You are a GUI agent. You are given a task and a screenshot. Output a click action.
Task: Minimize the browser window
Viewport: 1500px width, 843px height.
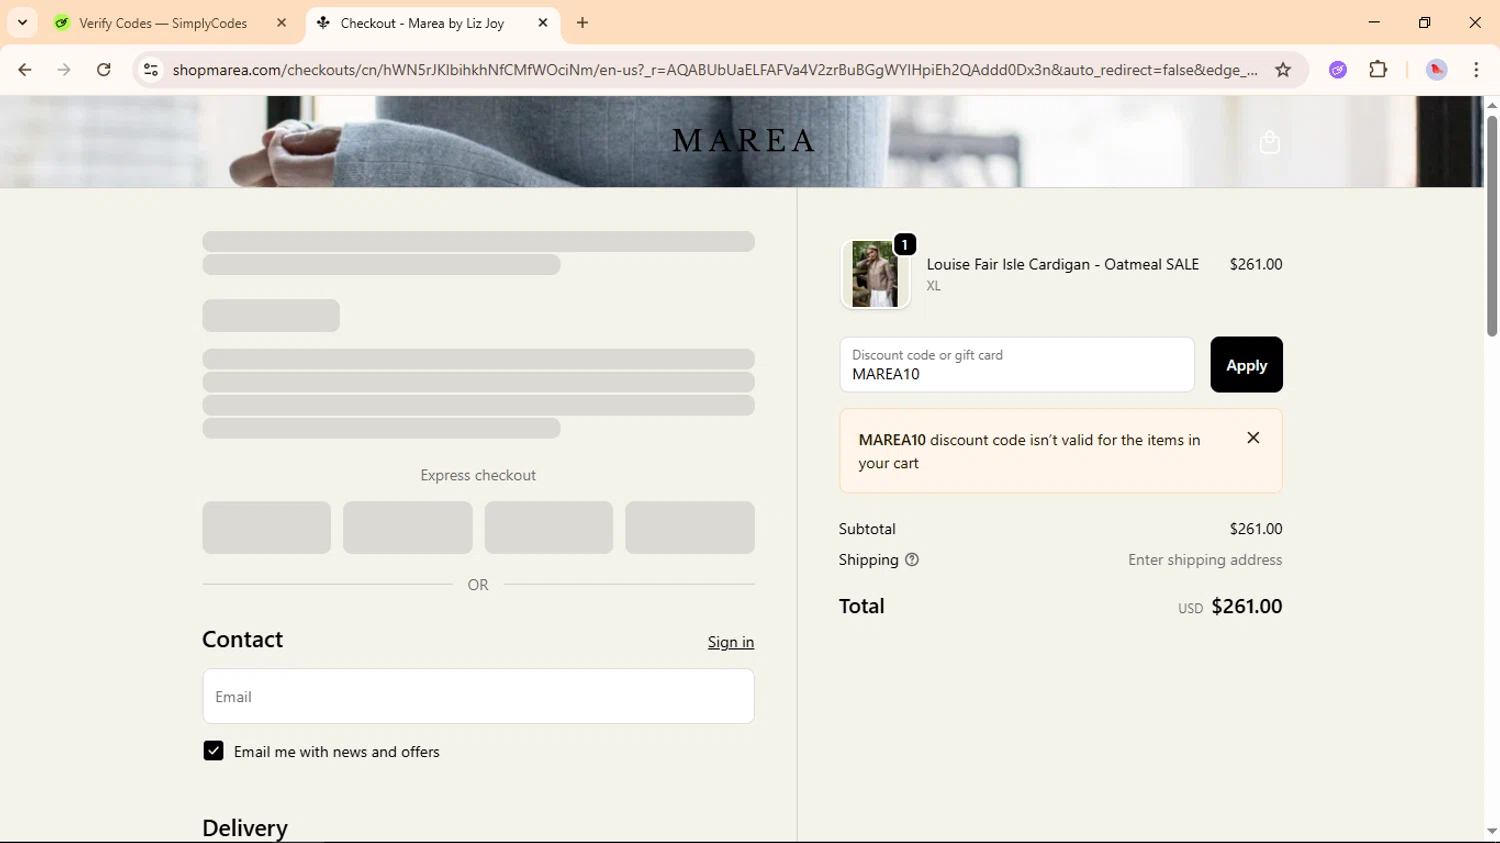(1375, 22)
